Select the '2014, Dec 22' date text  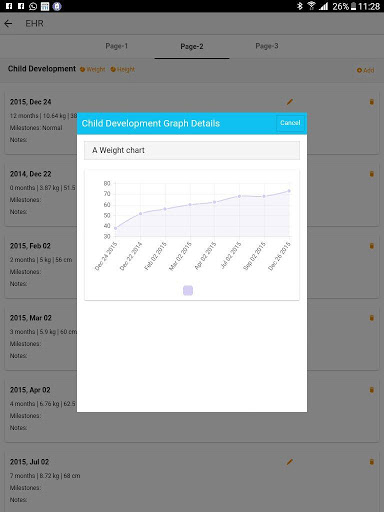[30, 174]
